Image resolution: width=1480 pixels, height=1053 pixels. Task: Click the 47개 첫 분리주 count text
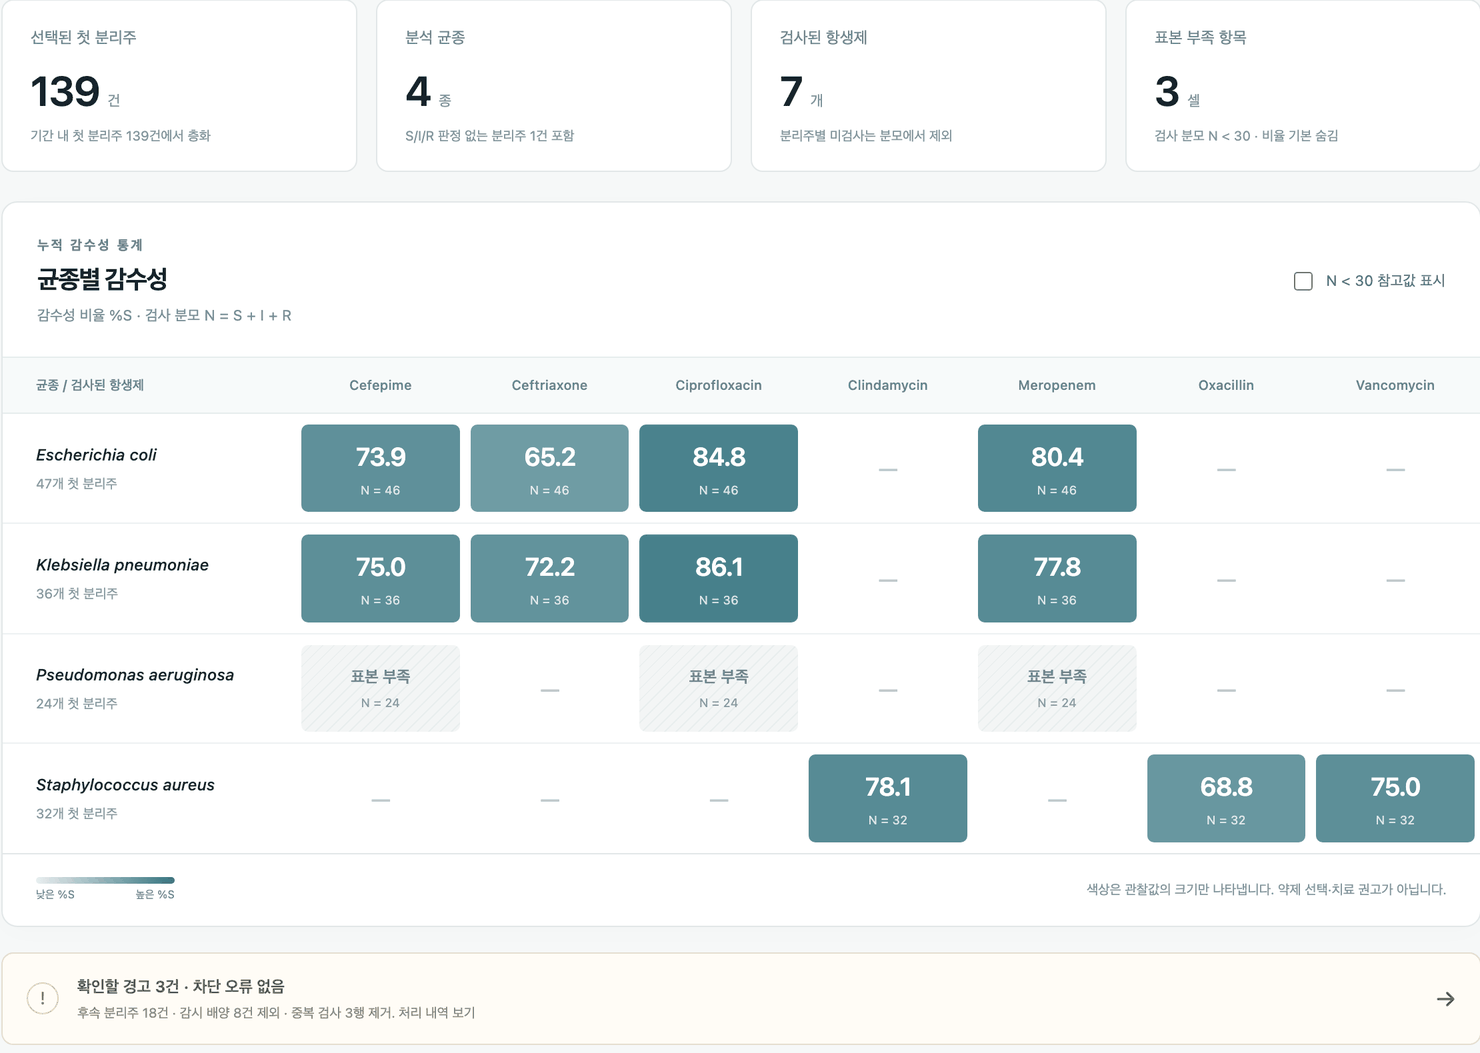77,483
